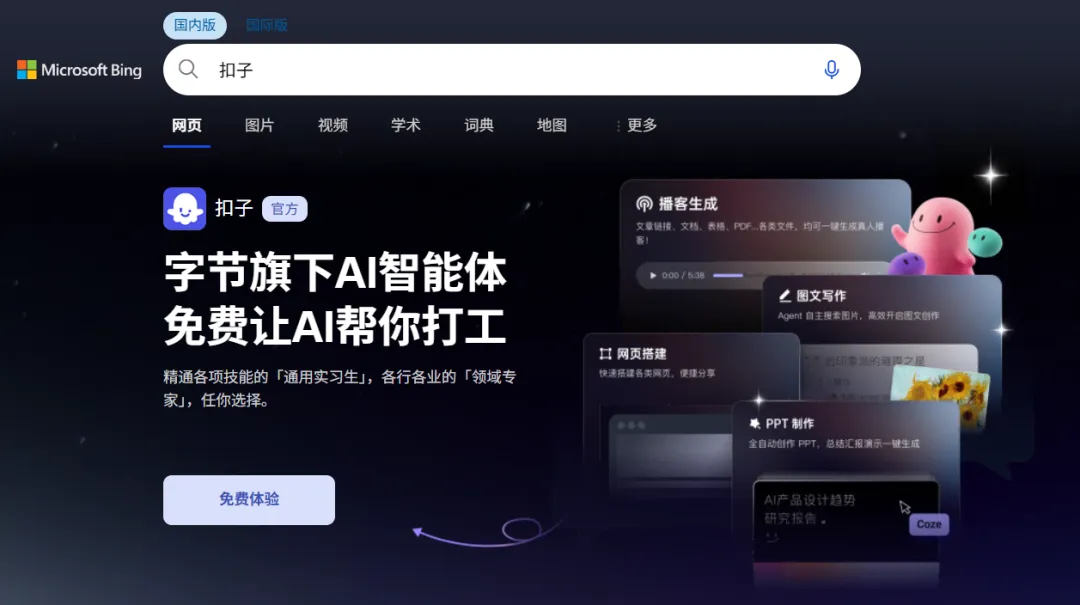
Task: Open the 地图 tab
Action: pyautogui.click(x=552, y=125)
